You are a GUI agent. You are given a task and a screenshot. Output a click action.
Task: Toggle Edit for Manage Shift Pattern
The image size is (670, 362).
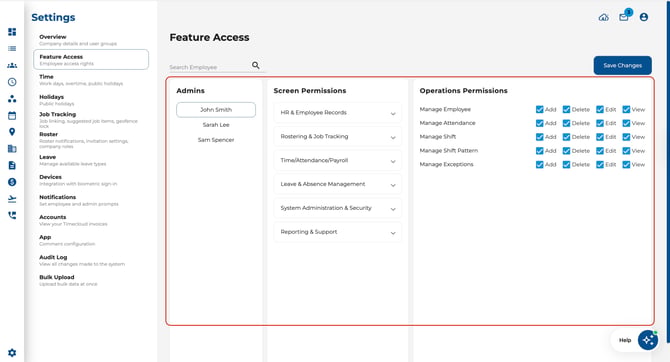click(600, 151)
